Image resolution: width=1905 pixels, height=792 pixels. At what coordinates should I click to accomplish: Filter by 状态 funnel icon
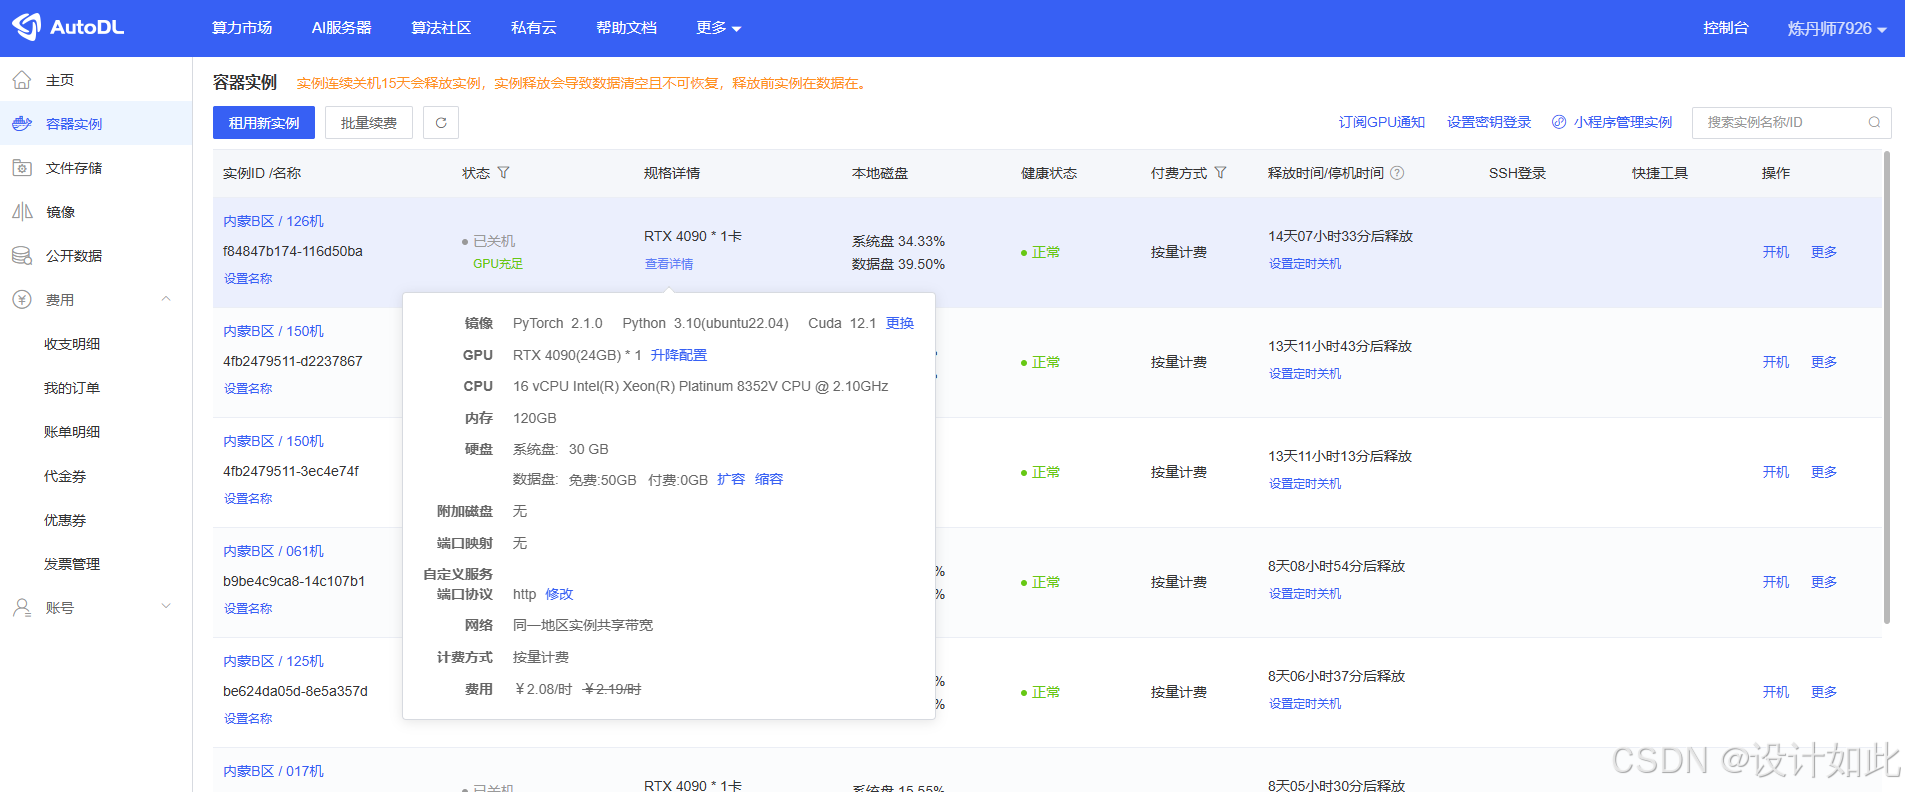pos(504,173)
